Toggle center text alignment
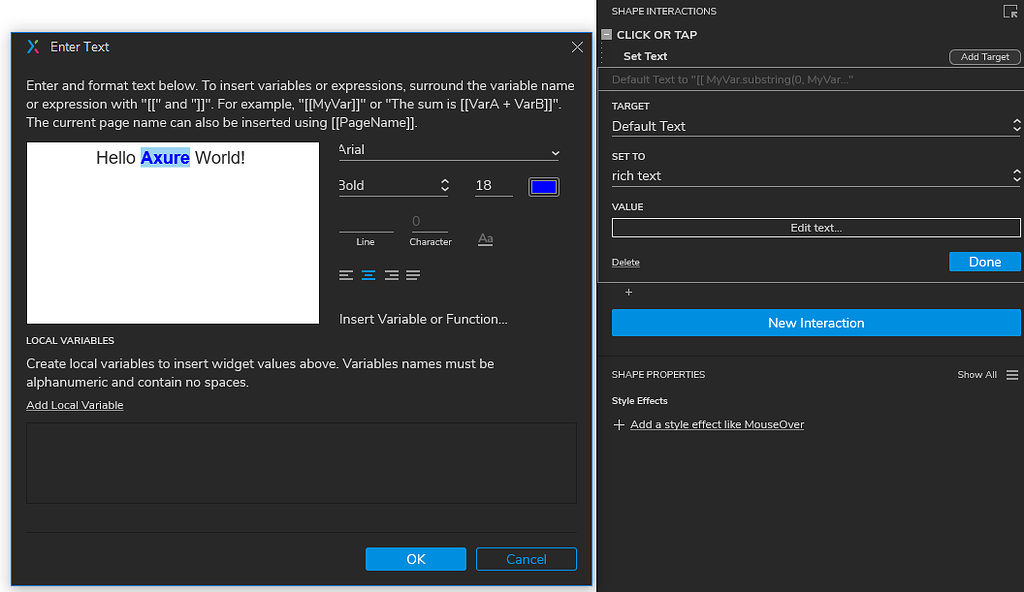 coord(368,275)
